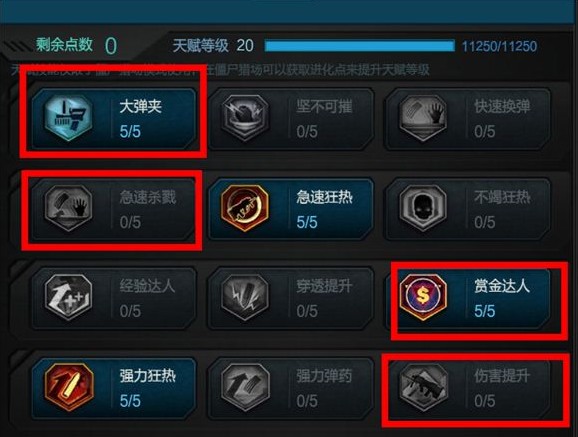Click the 天赋等级 20 level label
Viewport: 578px width, 437px height.
(213, 46)
